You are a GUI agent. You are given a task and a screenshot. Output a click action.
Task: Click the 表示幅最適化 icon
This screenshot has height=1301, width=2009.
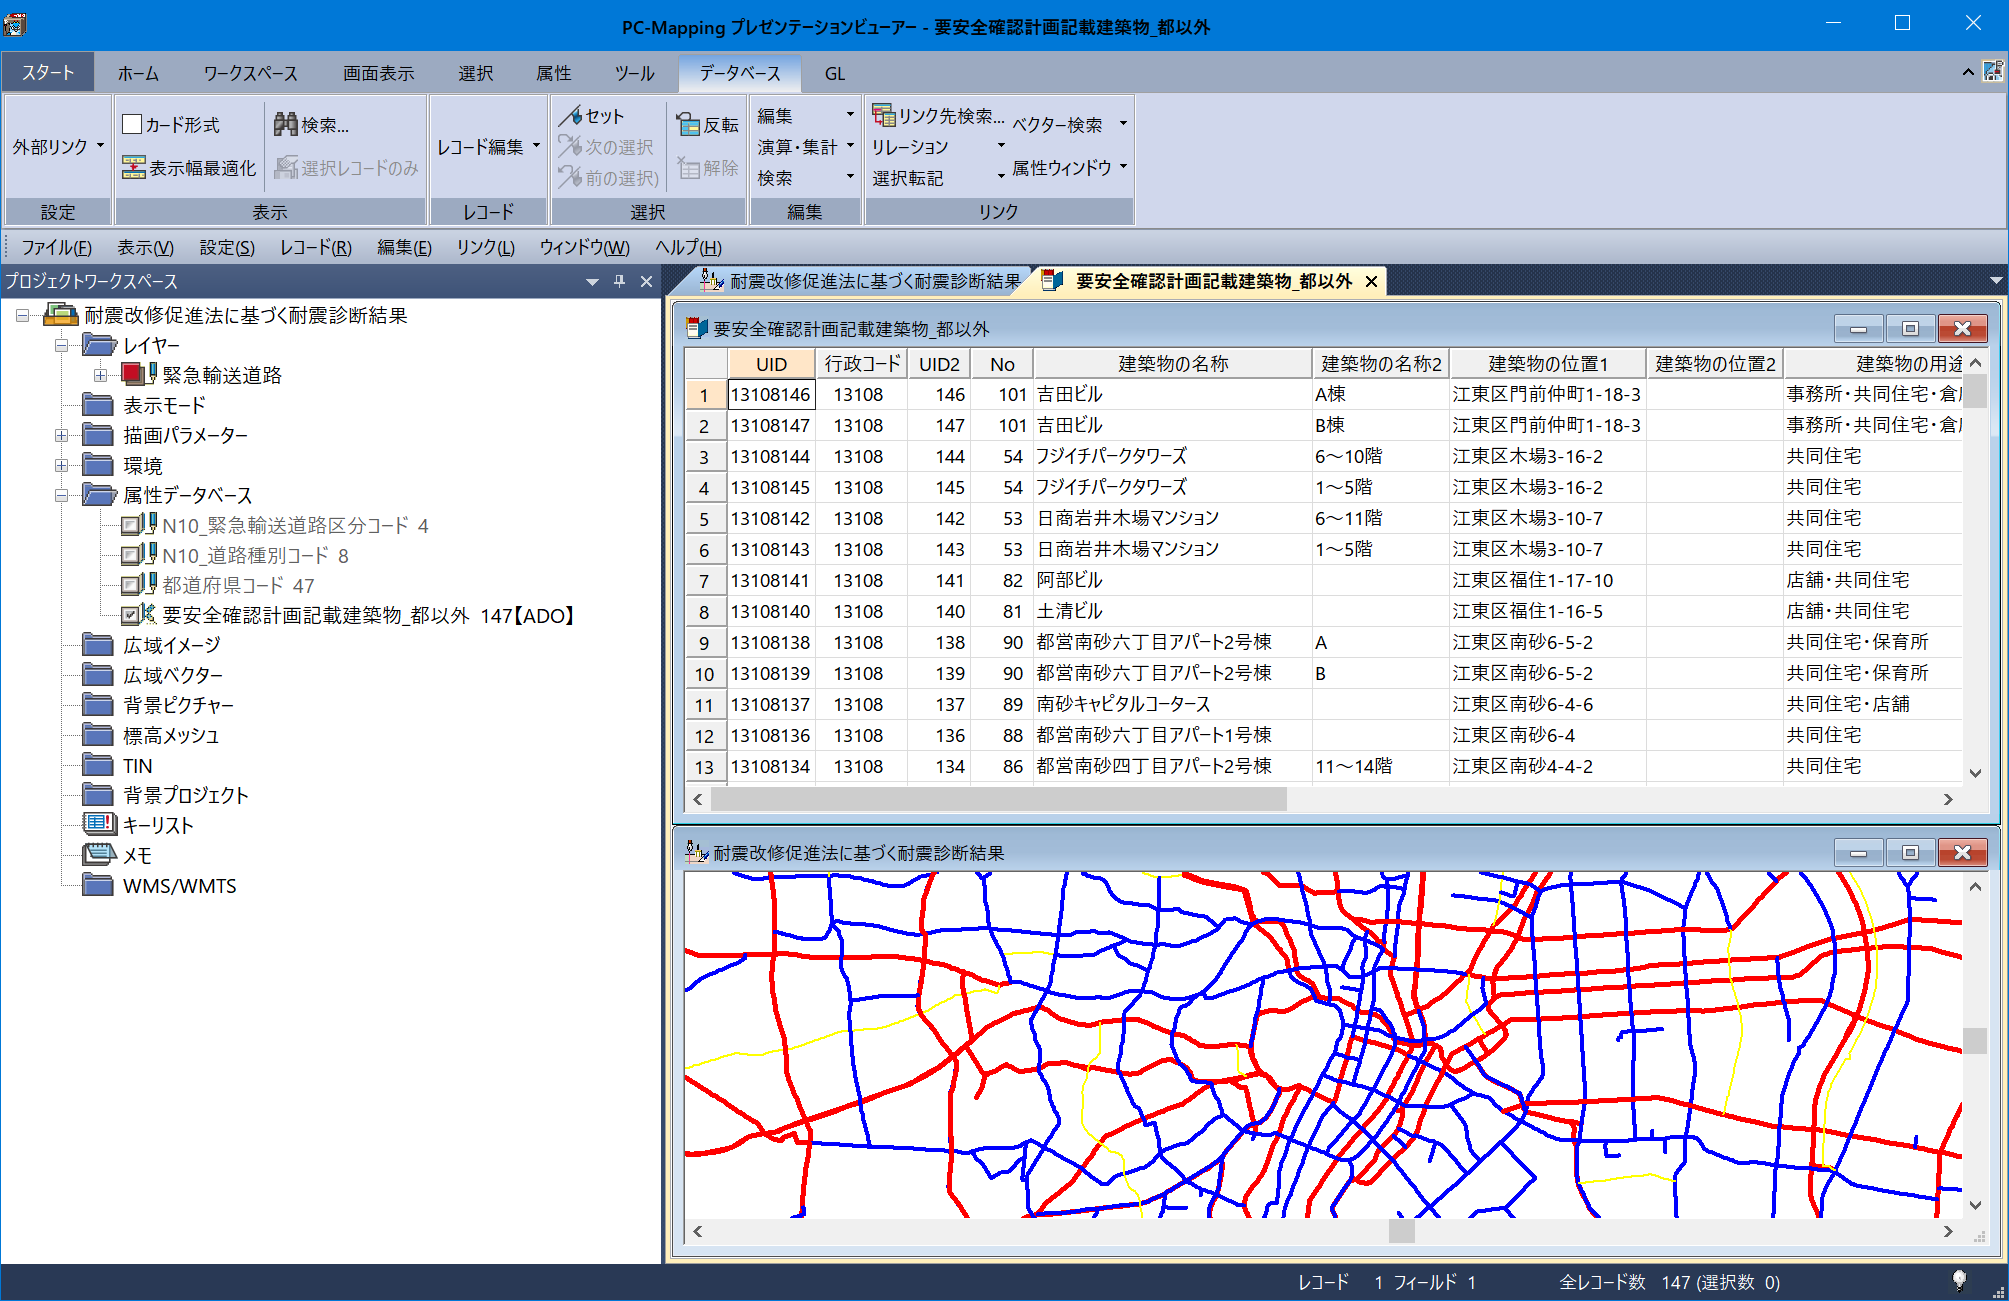click(x=133, y=168)
